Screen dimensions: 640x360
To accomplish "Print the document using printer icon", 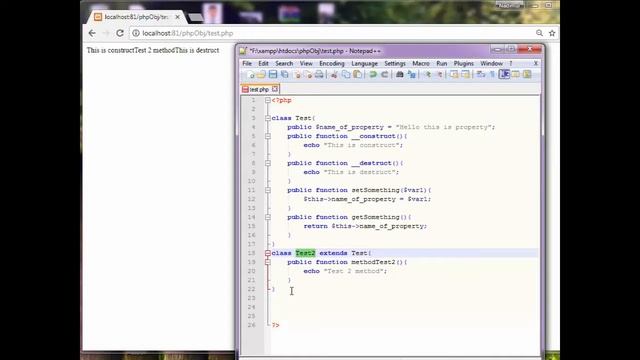I will click(x=319, y=74).
